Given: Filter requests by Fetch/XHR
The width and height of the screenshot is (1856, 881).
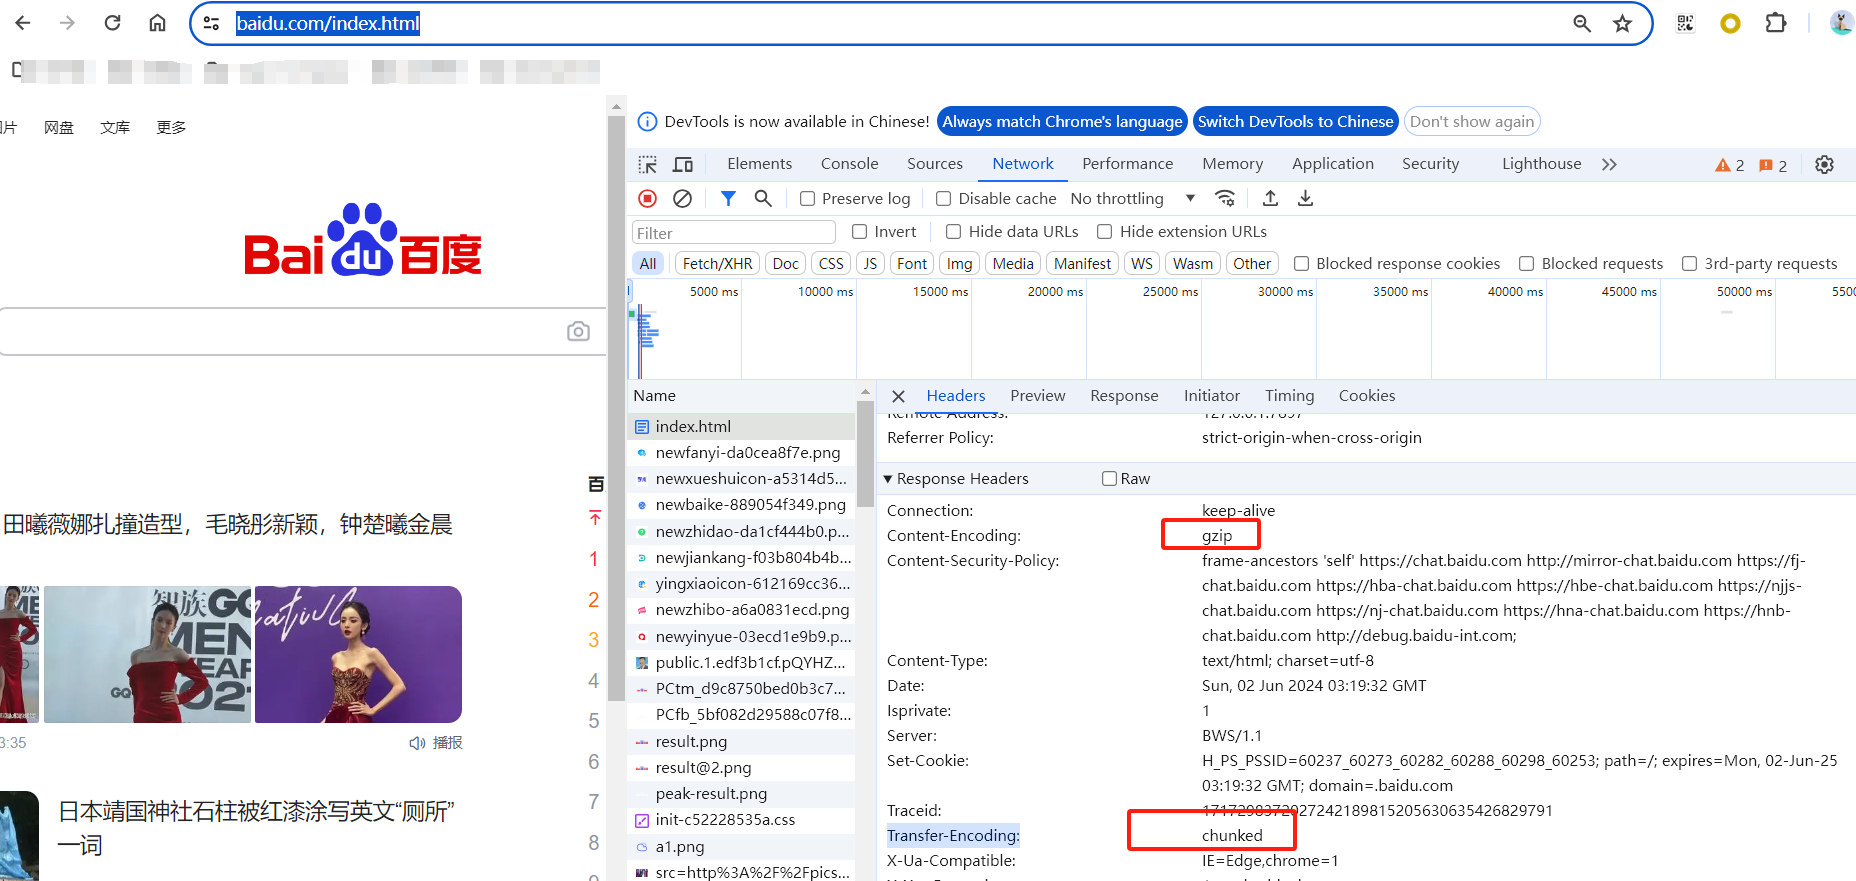Looking at the screenshot, I should tap(717, 264).
